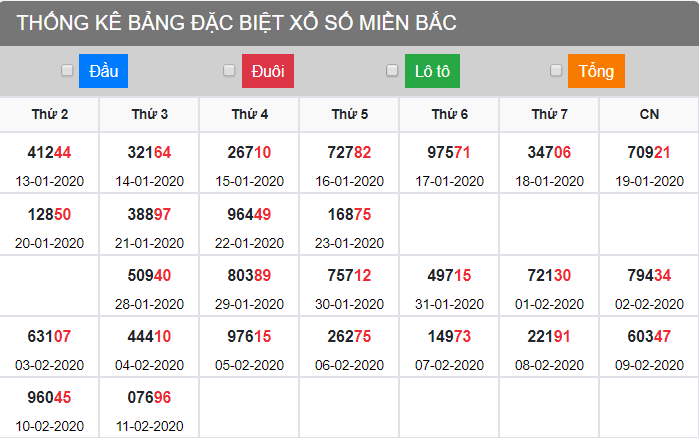This screenshot has height=438, width=699.
Task: Click result 07696 on 11-02-2020
Action: (149, 397)
